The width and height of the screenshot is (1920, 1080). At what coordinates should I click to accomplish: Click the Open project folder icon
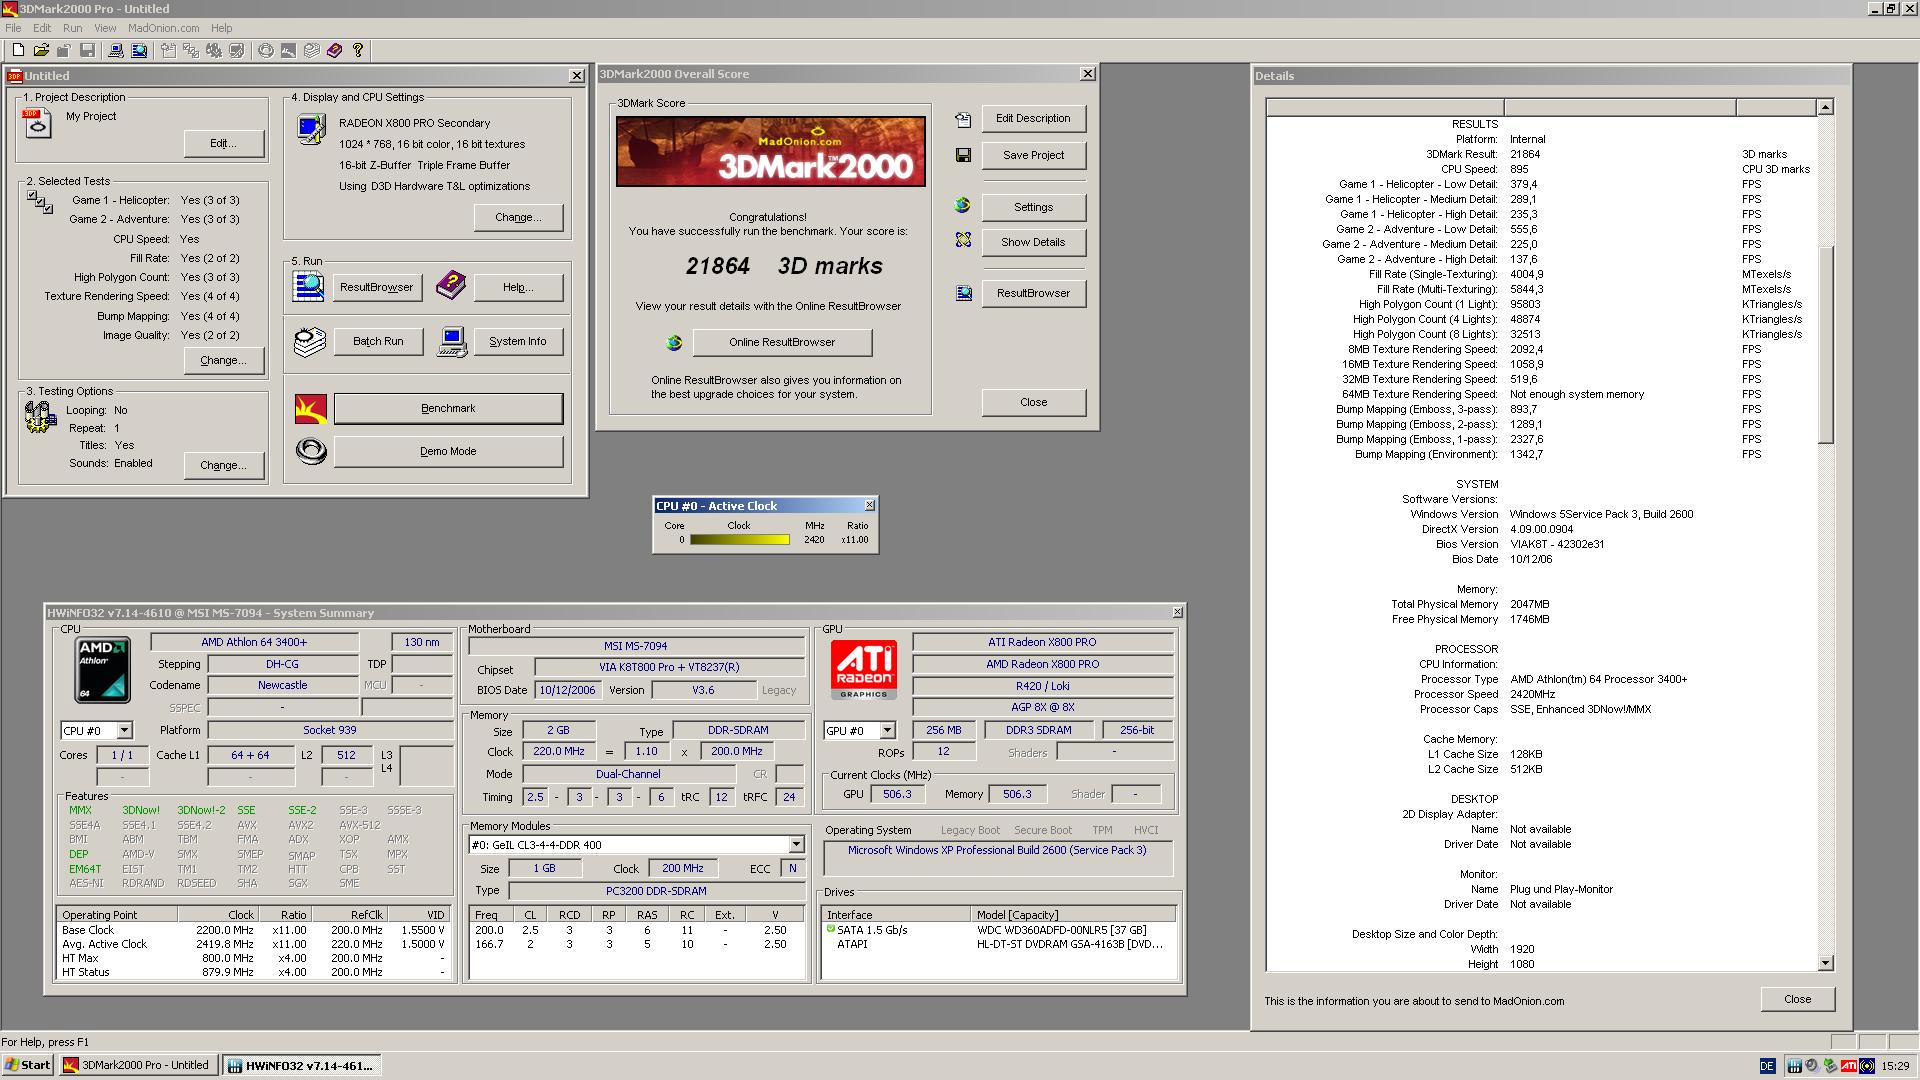tap(41, 50)
